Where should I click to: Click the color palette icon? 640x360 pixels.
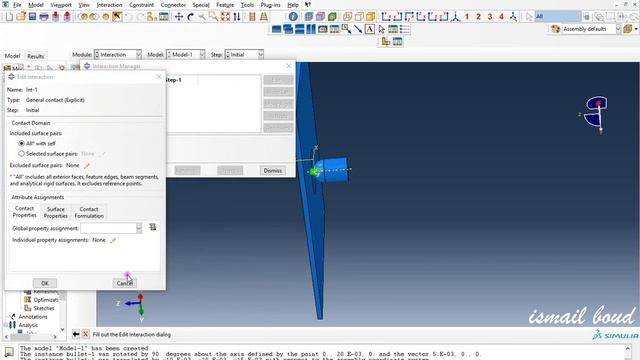click(x=555, y=29)
